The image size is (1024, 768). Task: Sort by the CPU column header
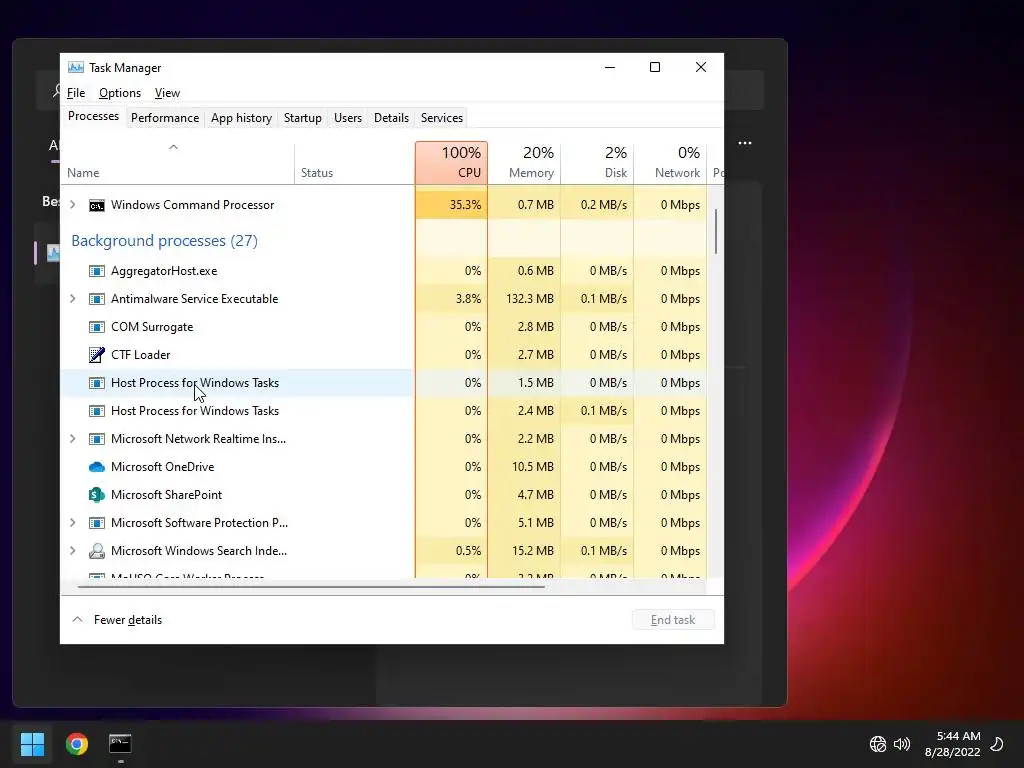(451, 163)
